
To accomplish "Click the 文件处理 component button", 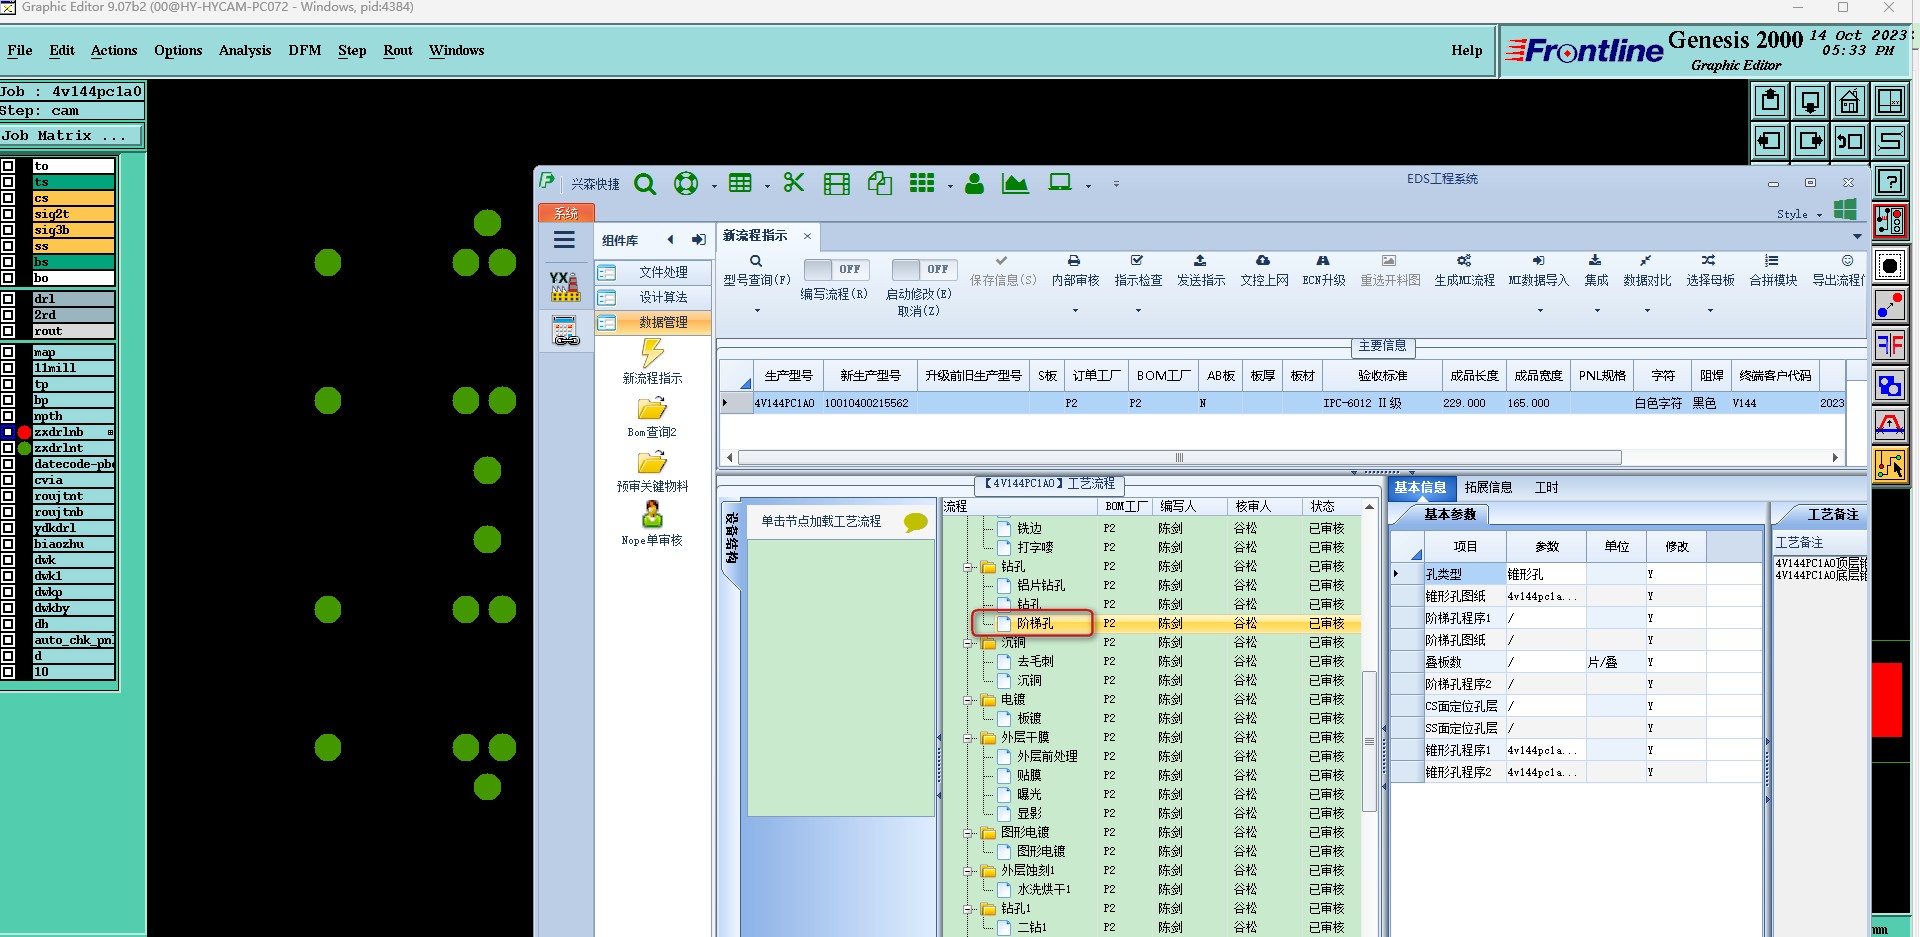I will [x=653, y=273].
